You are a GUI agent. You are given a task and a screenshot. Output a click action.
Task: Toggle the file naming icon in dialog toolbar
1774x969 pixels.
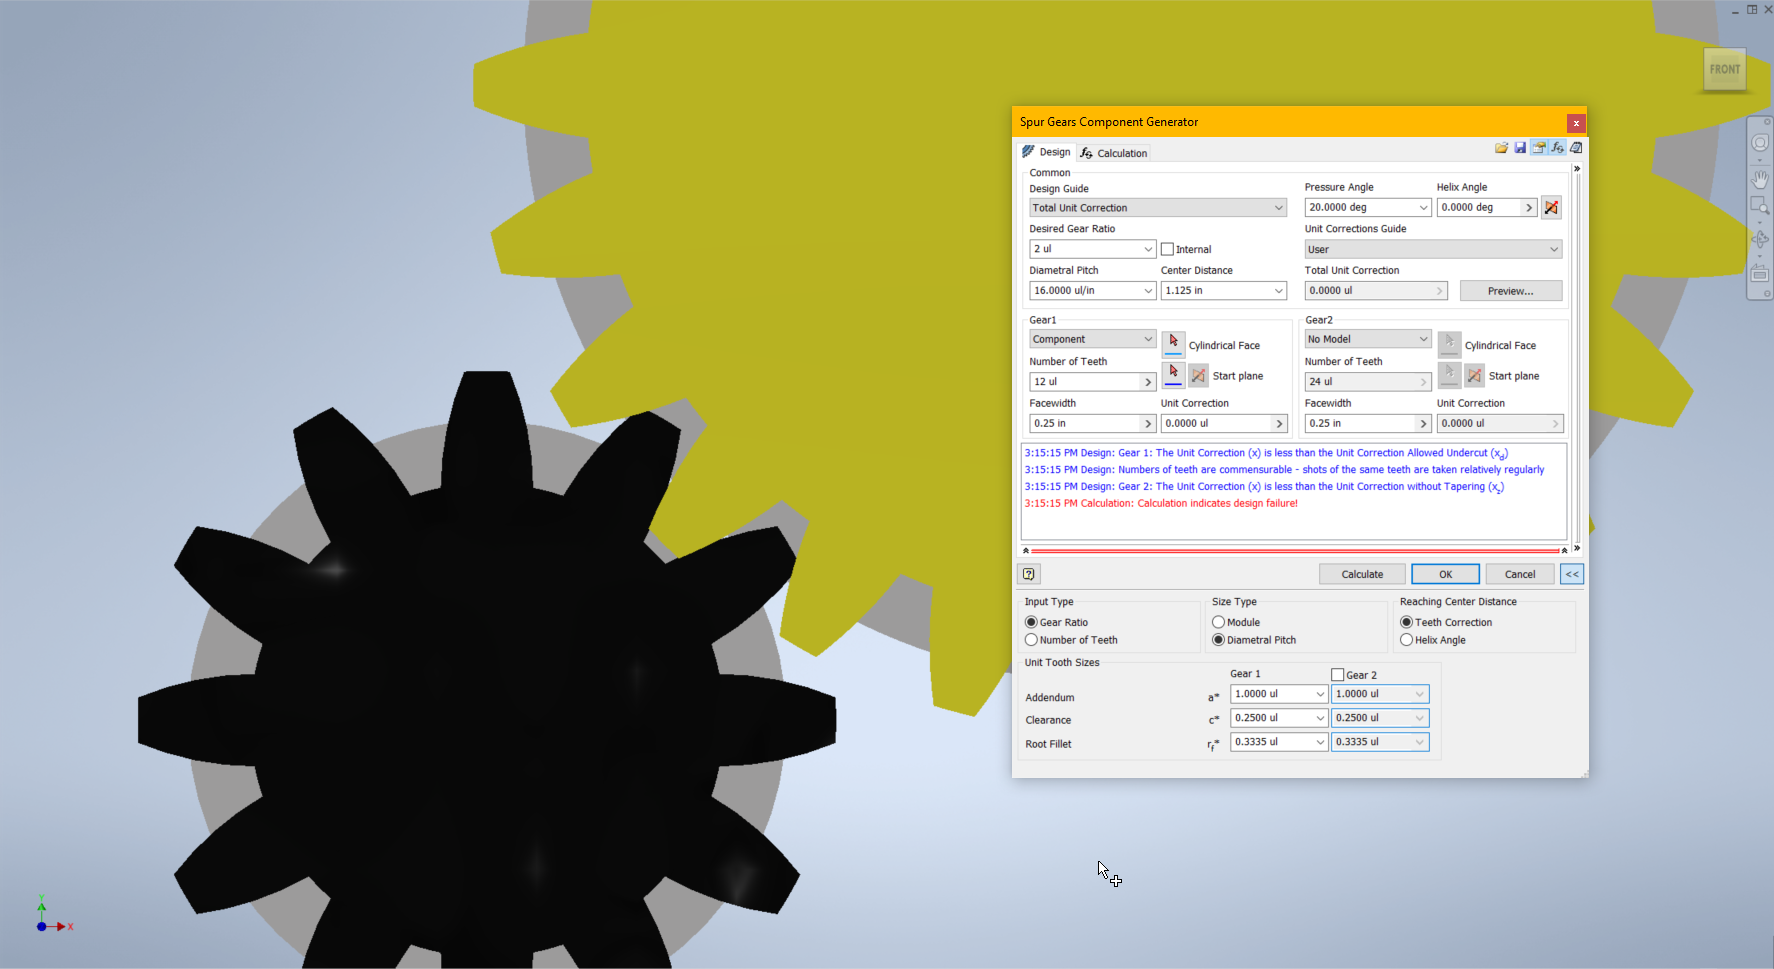pyautogui.click(x=1539, y=148)
